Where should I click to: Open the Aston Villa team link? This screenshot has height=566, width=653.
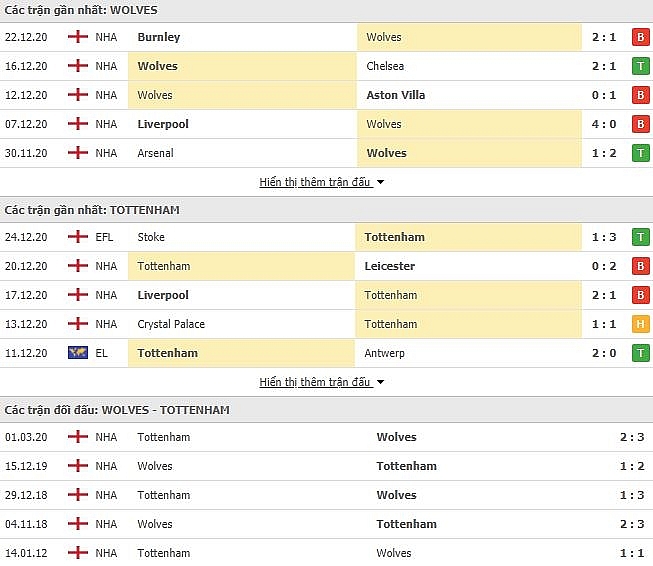point(396,95)
